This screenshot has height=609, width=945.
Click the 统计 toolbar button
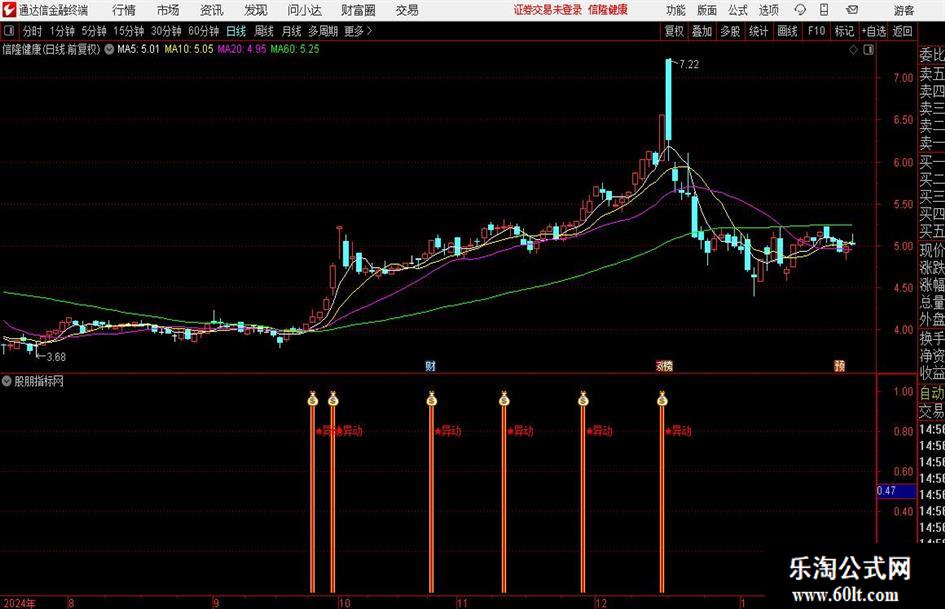point(759,31)
